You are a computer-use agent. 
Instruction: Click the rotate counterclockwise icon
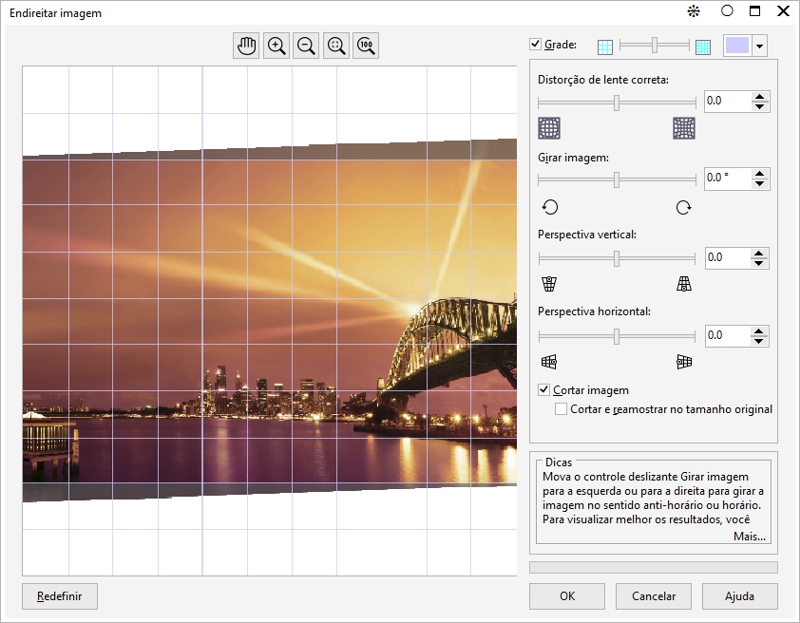click(549, 207)
